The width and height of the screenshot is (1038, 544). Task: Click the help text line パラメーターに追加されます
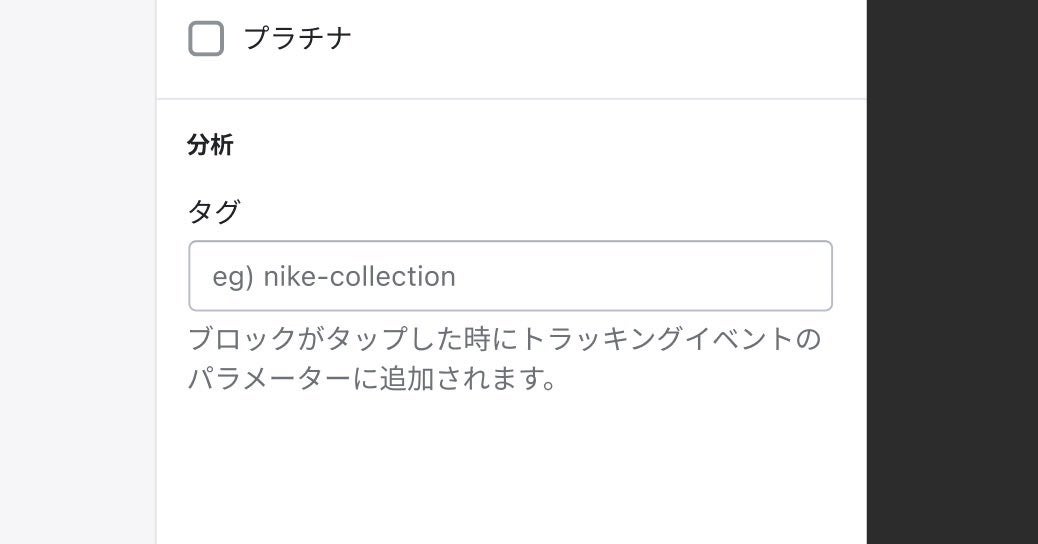[372, 379]
